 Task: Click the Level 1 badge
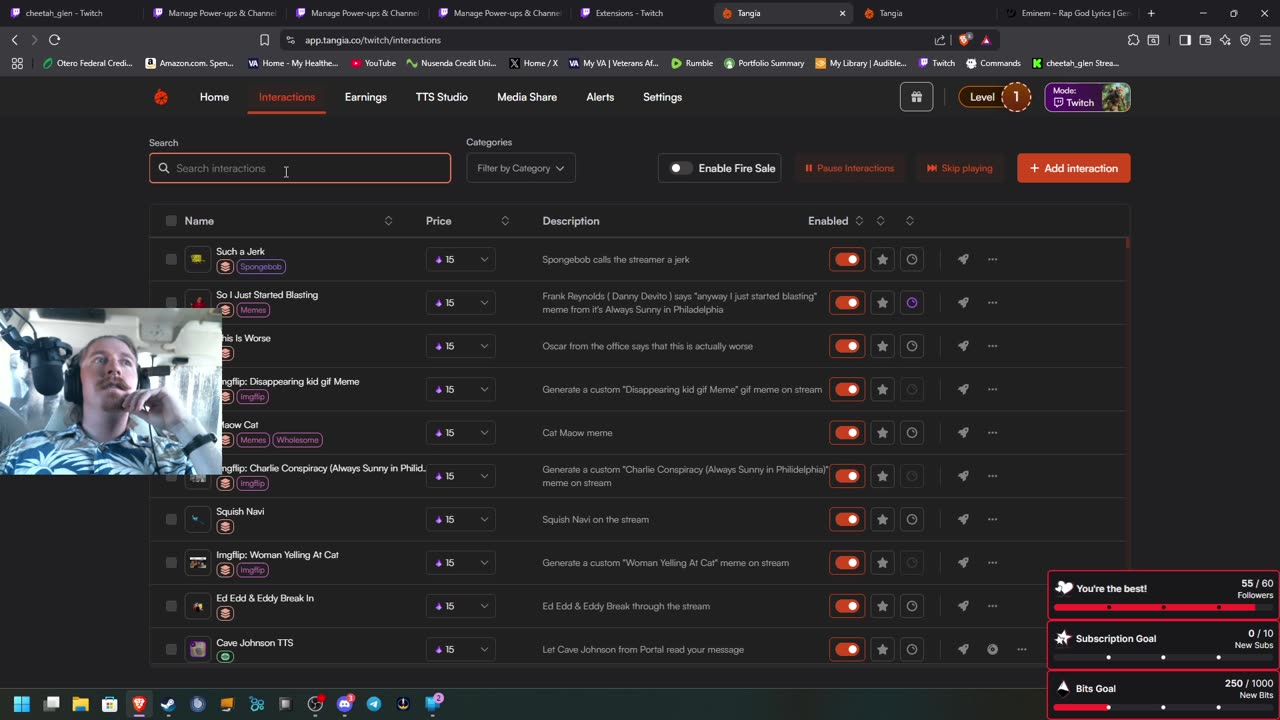pos(994,97)
